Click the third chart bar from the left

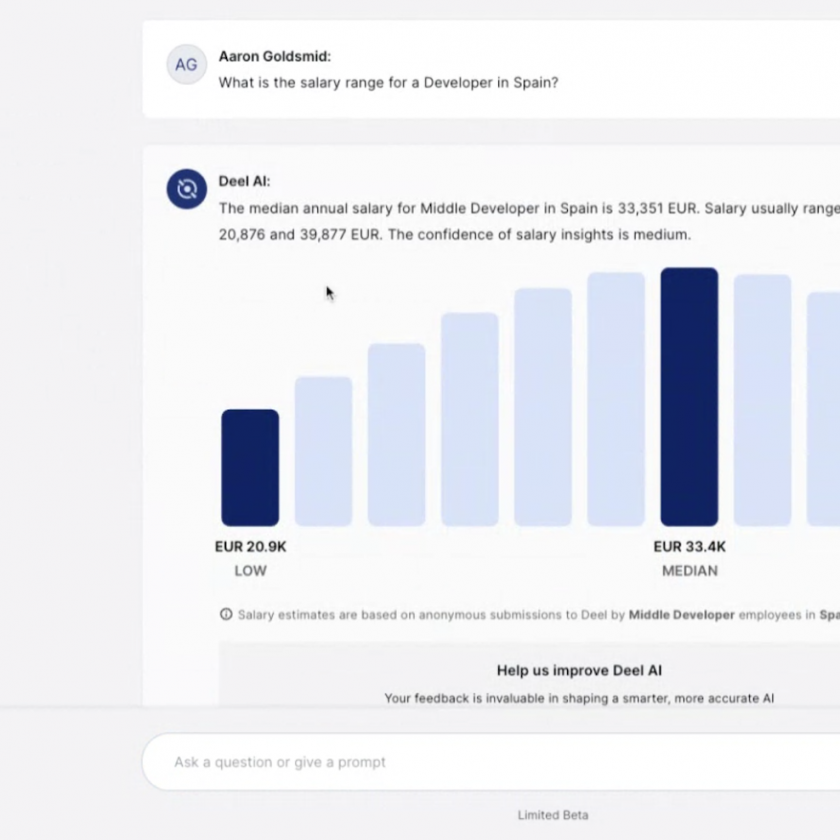tap(396, 435)
